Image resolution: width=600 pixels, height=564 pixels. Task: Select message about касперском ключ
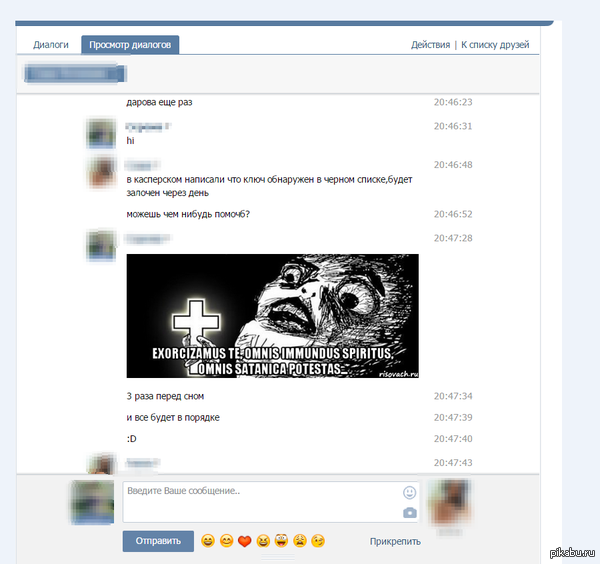click(x=269, y=186)
